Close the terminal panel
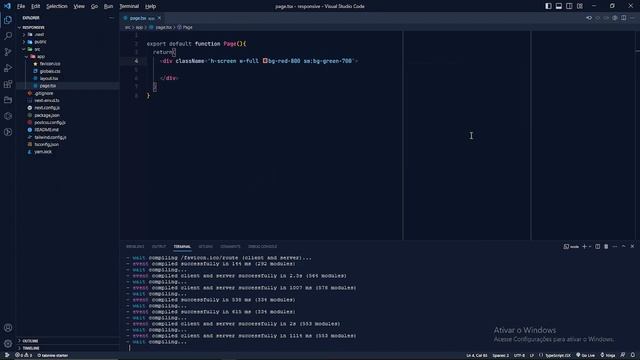Viewport: 640px width, 360px height. (632, 247)
